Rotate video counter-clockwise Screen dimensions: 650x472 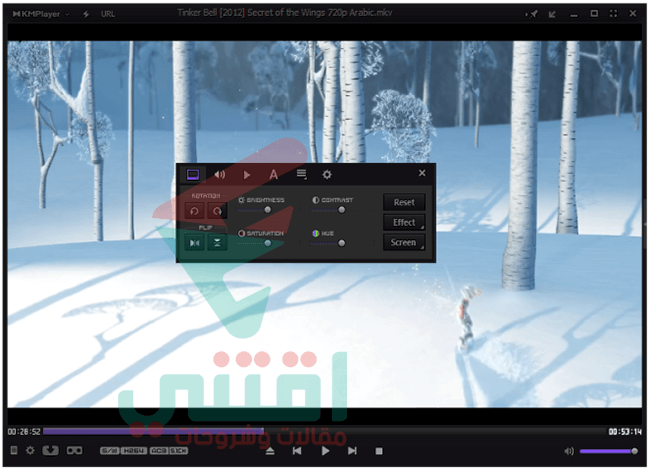click(x=194, y=211)
